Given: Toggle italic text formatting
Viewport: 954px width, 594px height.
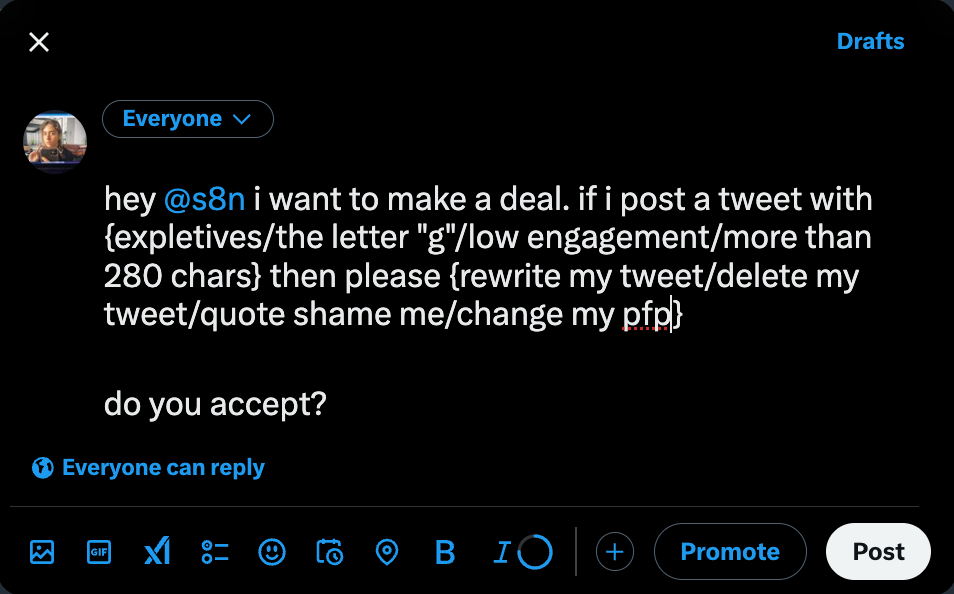Looking at the screenshot, I should coord(503,552).
